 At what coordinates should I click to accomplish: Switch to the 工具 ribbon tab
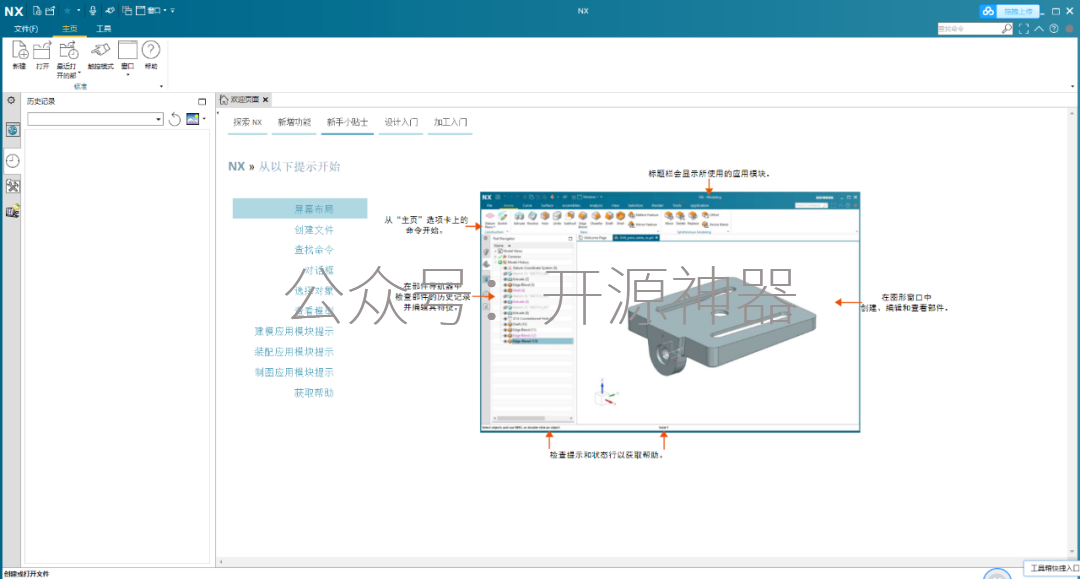click(x=104, y=28)
